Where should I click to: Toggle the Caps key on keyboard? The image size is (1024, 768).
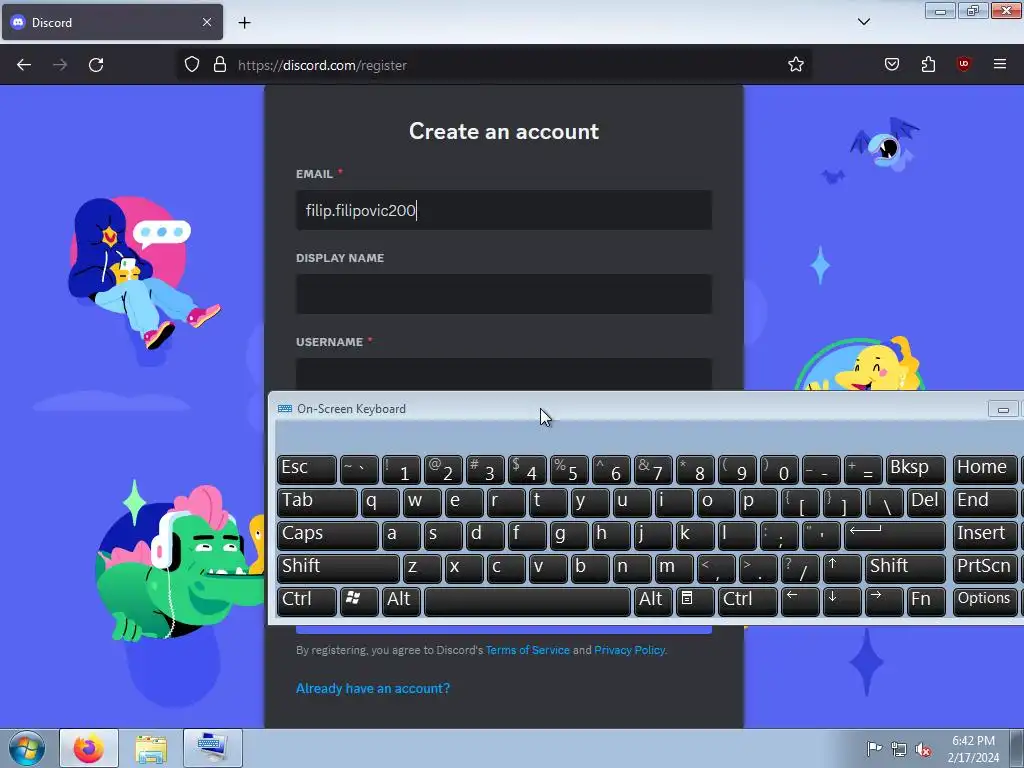coord(328,535)
